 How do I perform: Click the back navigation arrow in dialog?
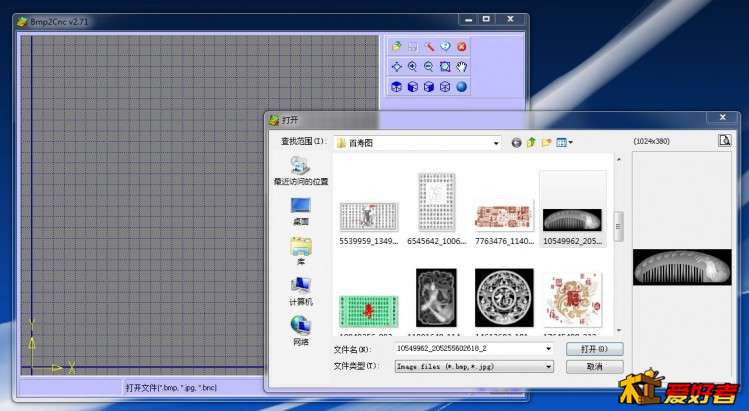tap(516, 143)
